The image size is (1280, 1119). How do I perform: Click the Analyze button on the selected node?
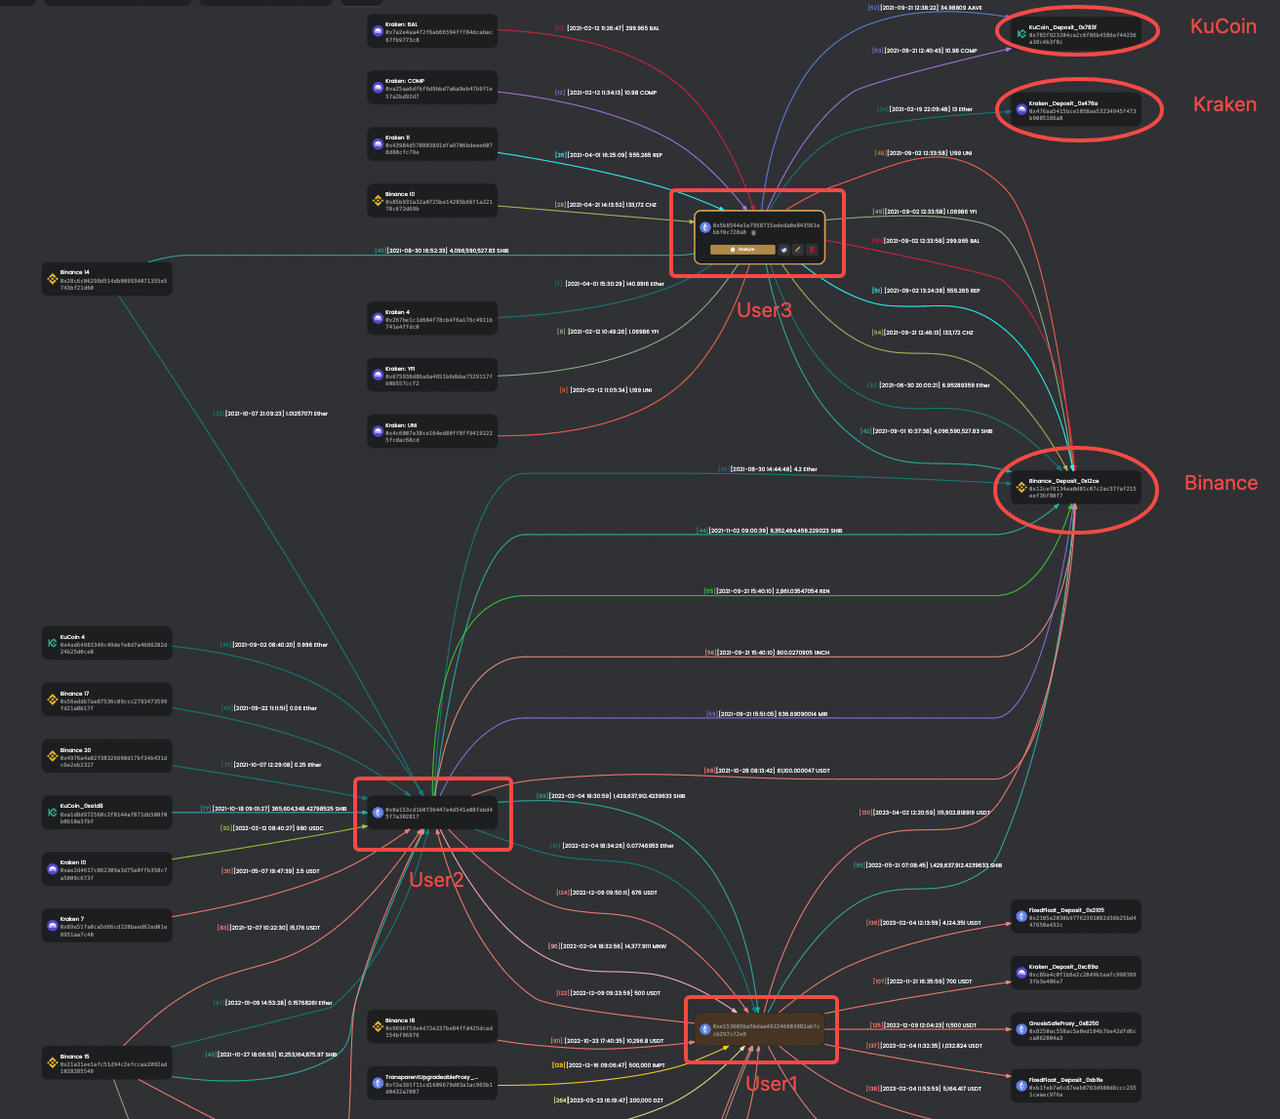(x=742, y=249)
